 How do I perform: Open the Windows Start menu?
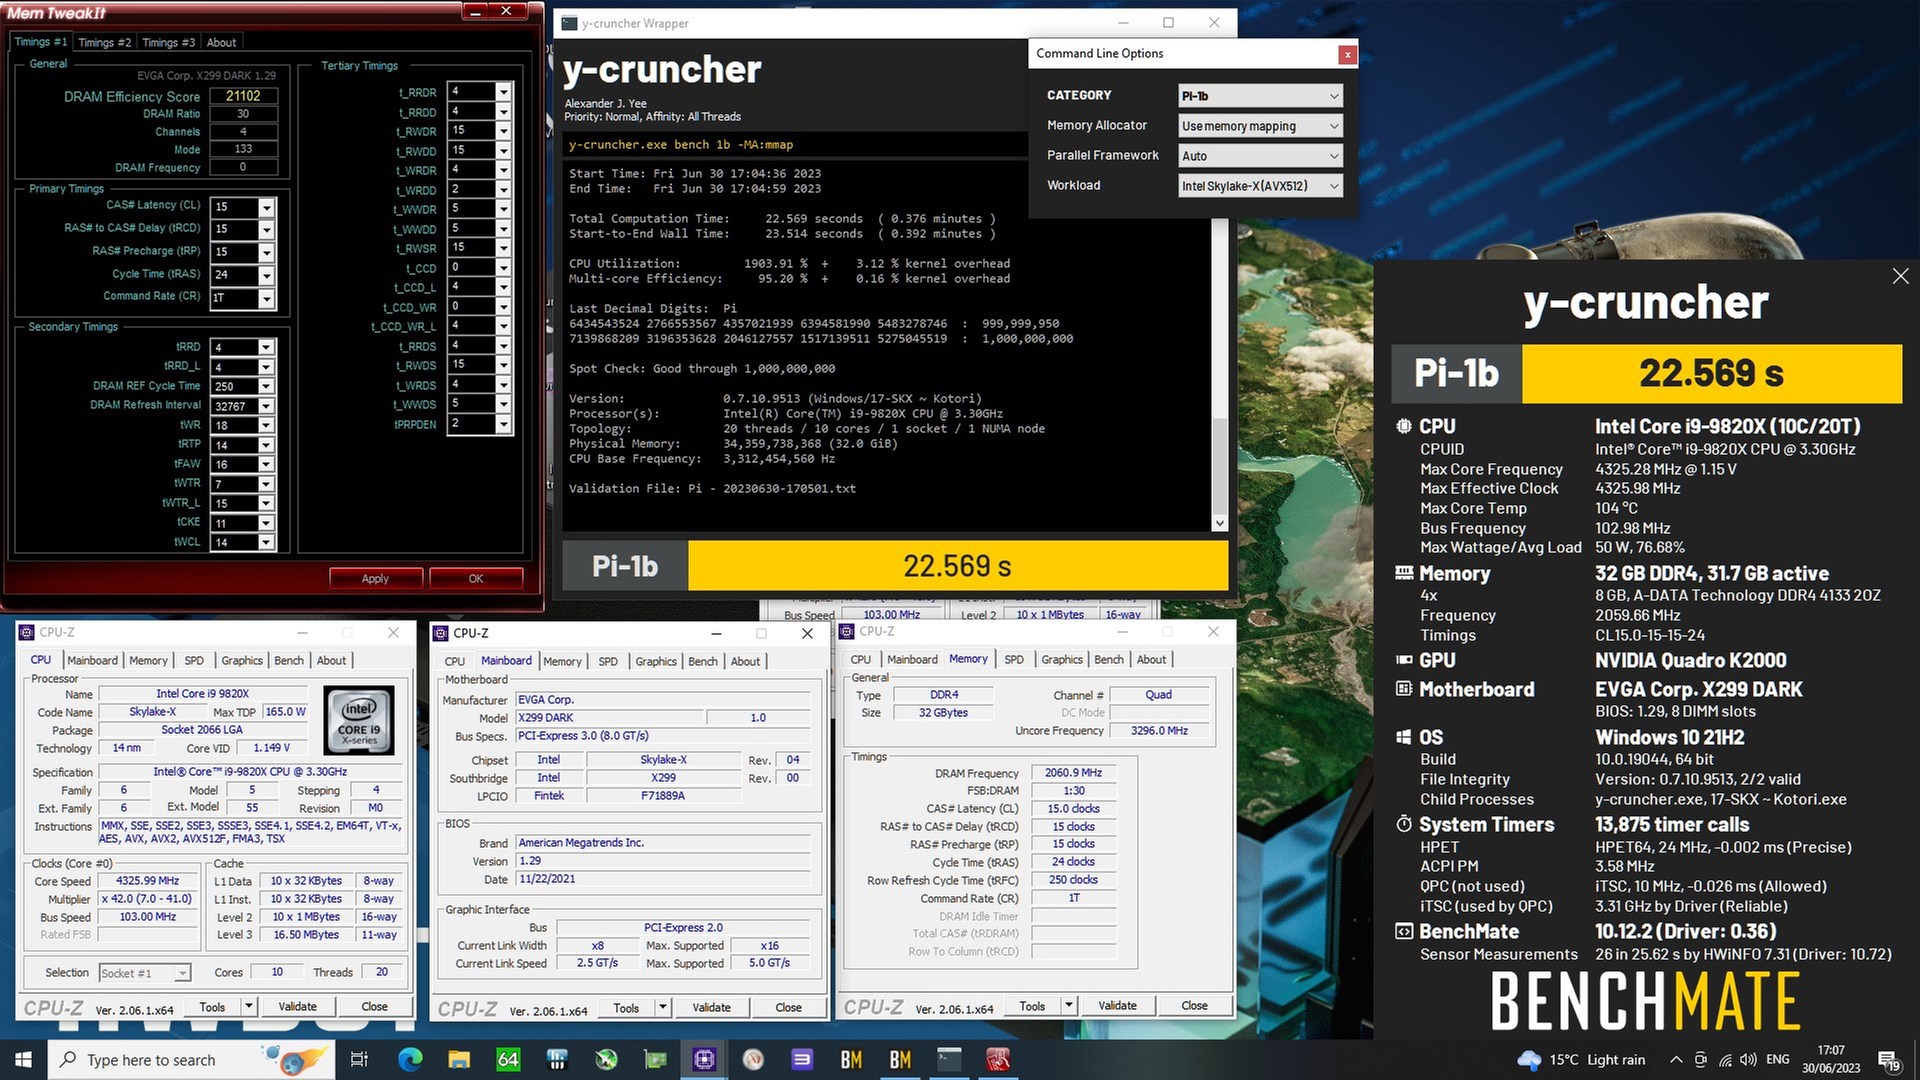pyautogui.click(x=24, y=1059)
